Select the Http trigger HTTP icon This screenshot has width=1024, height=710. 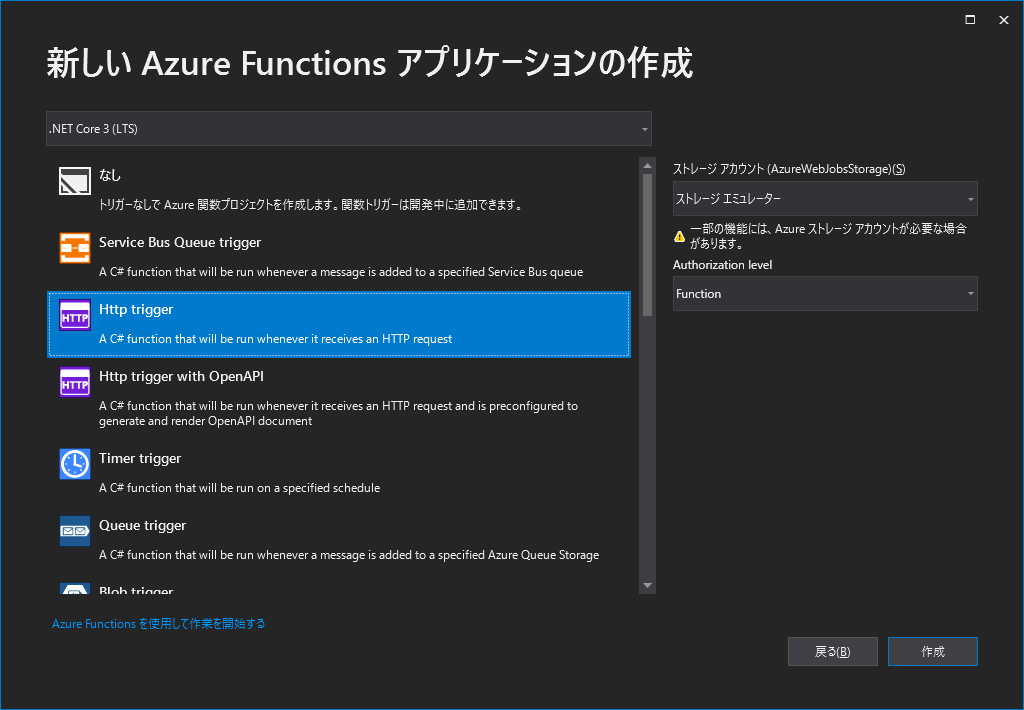click(74, 316)
